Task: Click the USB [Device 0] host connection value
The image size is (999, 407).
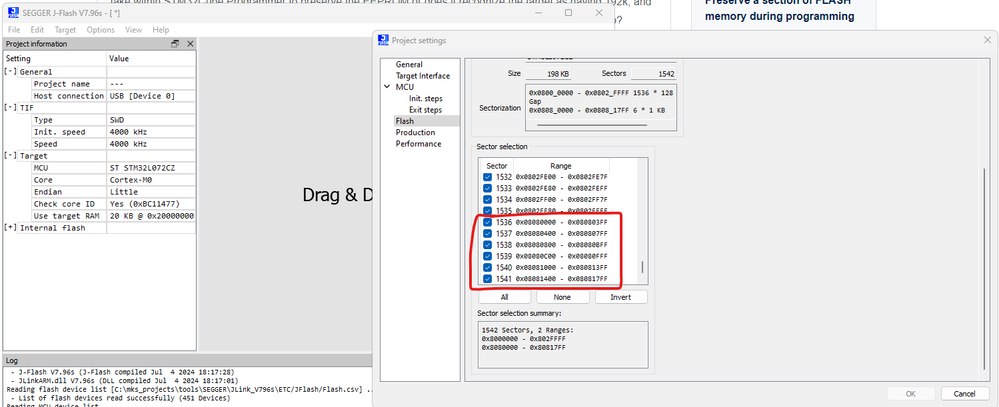Action: 151,96
